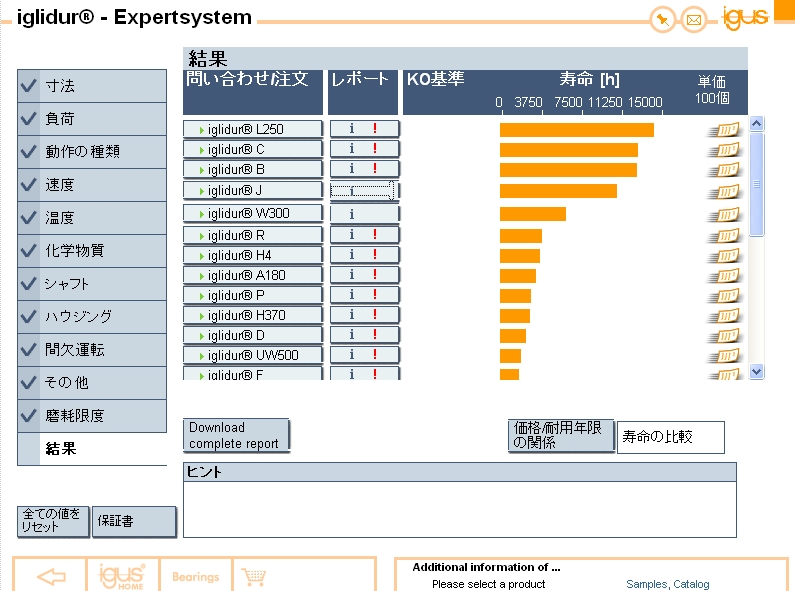This screenshot has height=591, width=795.
Task: Open the Catalog link
Action: point(691,584)
